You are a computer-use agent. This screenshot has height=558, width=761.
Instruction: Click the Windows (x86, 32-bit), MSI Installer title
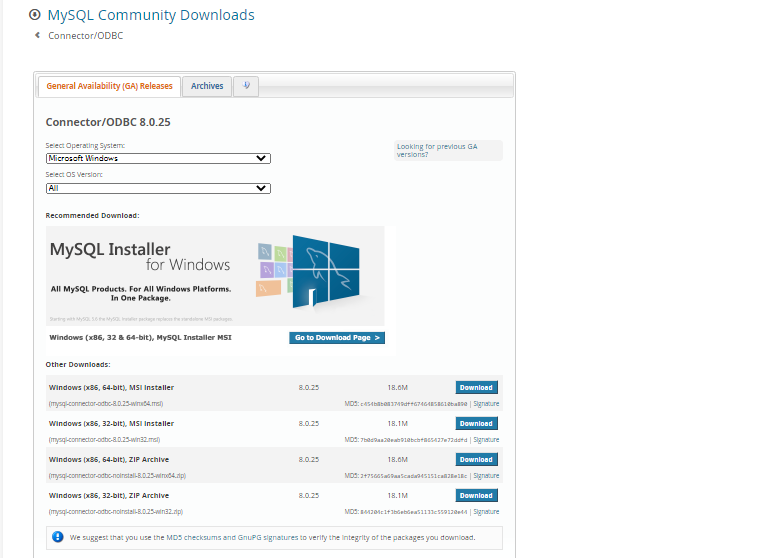tap(111, 424)
